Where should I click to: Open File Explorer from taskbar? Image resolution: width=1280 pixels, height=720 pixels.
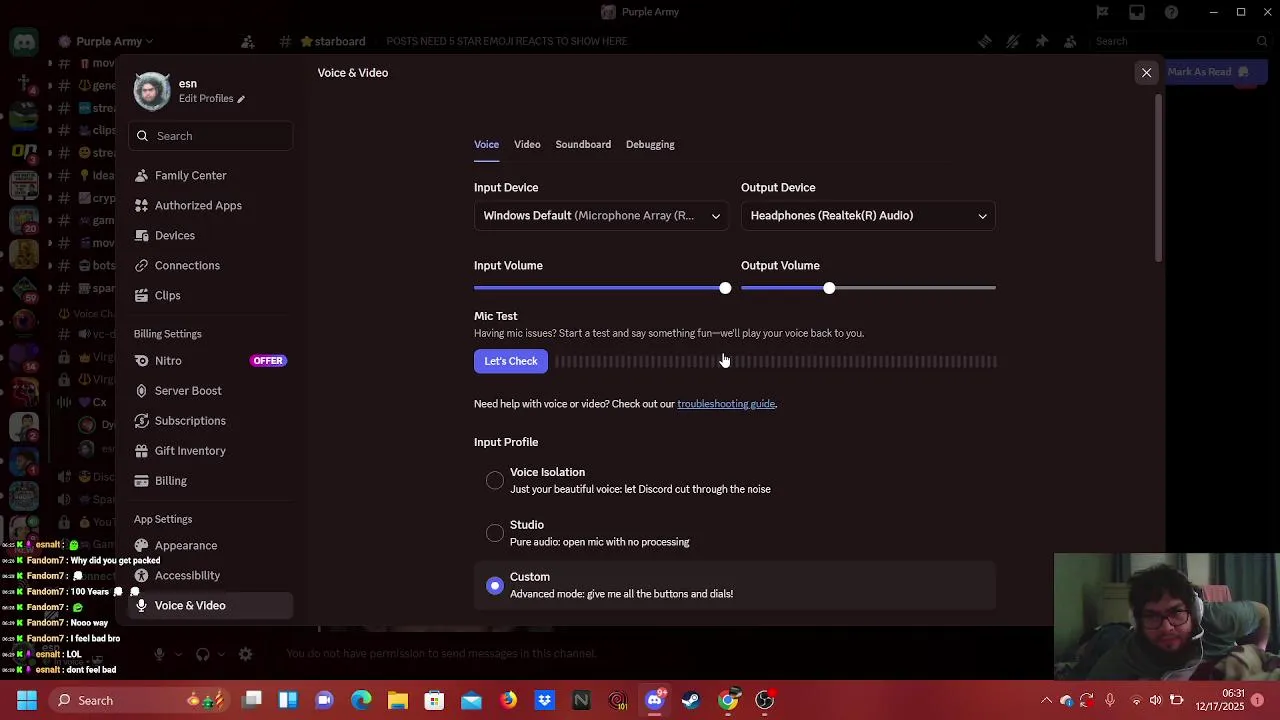[398, 700]
